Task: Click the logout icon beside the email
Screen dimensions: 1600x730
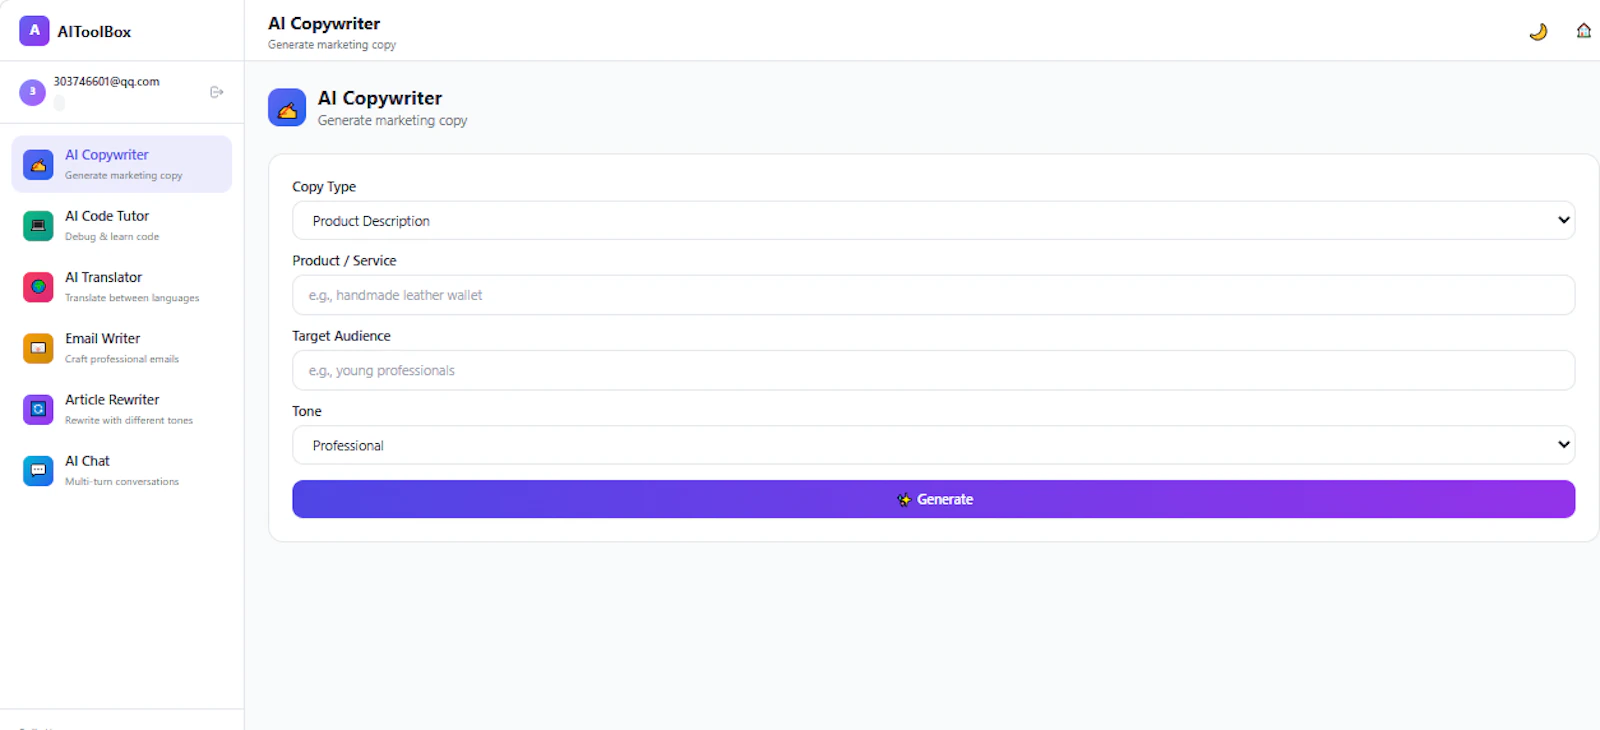Action: [x=216, y=92]
